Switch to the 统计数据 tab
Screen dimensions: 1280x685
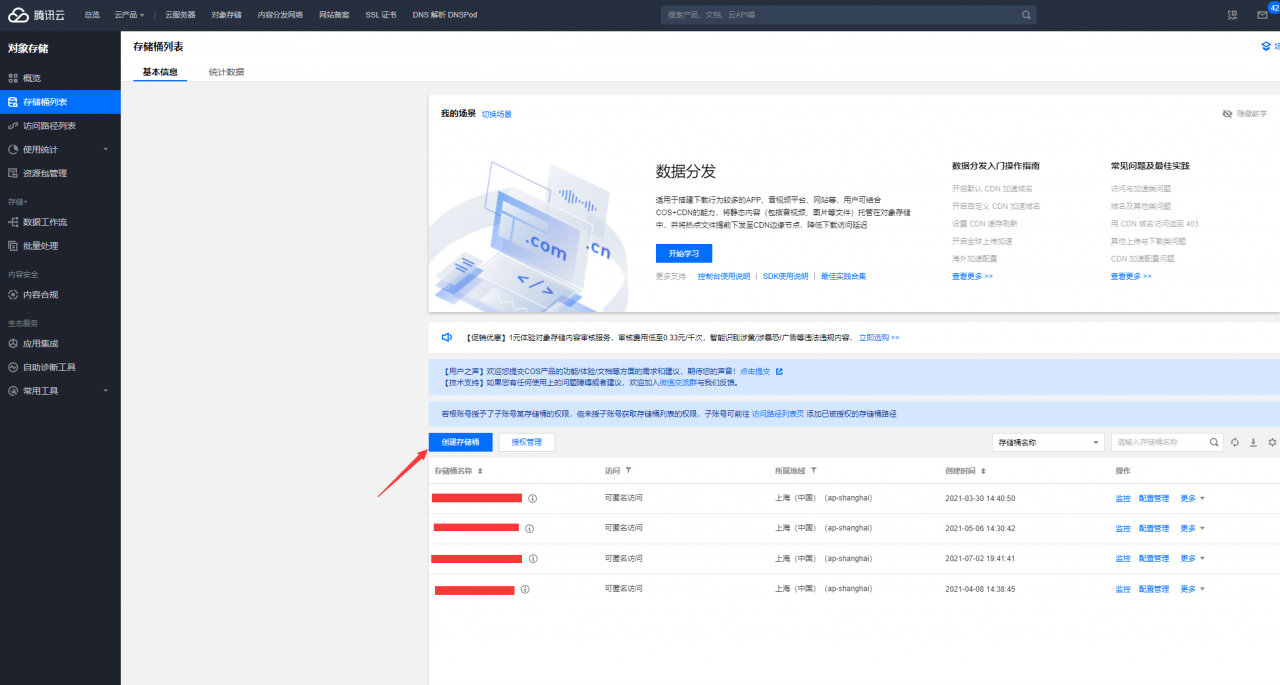224,71
